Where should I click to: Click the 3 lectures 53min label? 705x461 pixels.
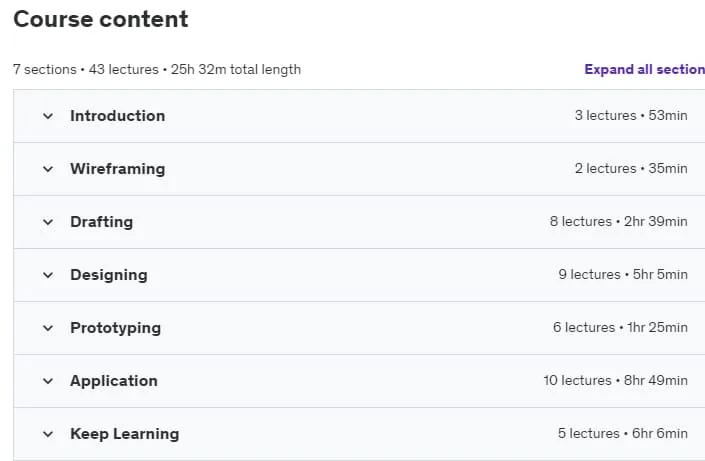631,116
